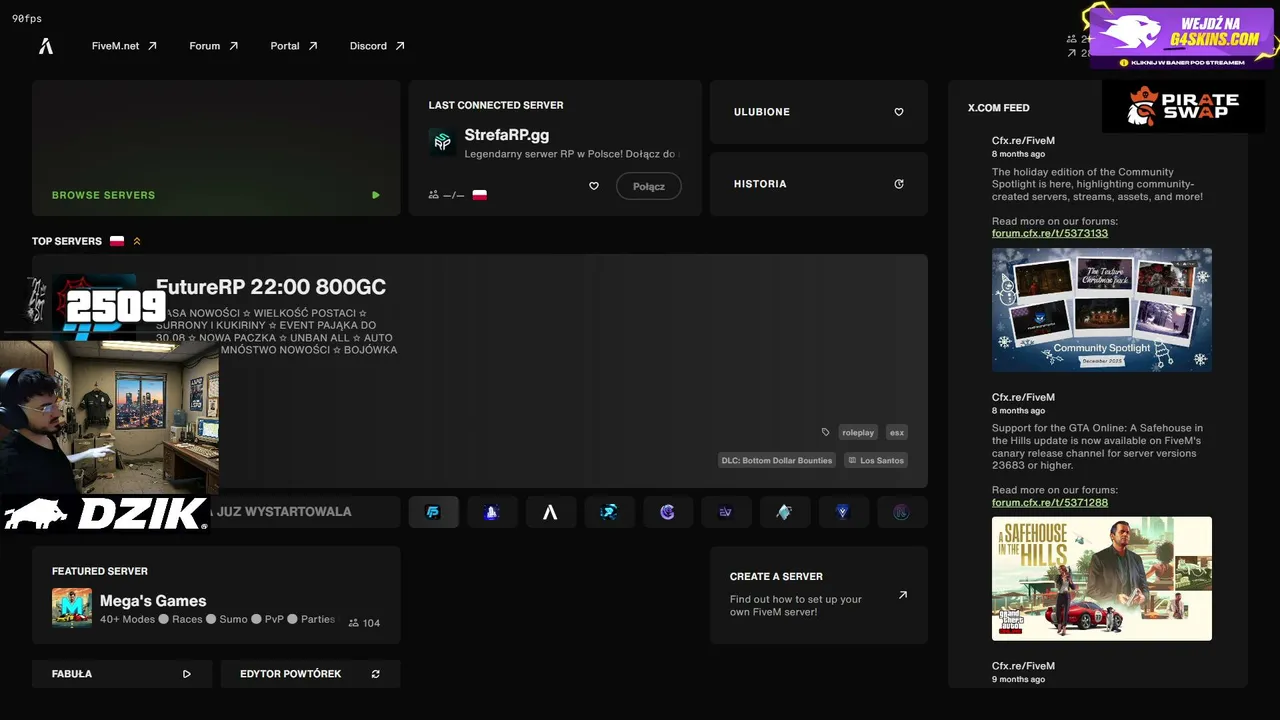Open the forum.cfx.re/t/5373133 link
The width and height of the screenshot is (1280, 720).
(1050, 233)
